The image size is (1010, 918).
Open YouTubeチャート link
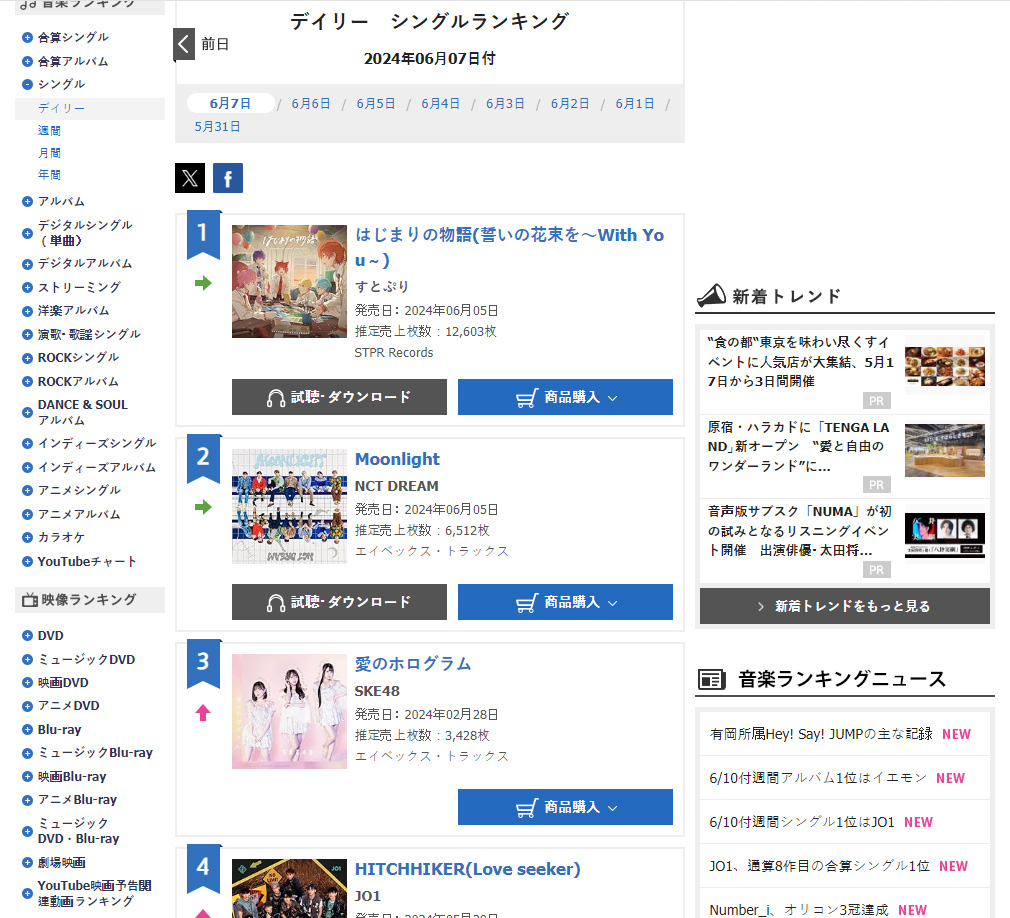click(87, 562)
